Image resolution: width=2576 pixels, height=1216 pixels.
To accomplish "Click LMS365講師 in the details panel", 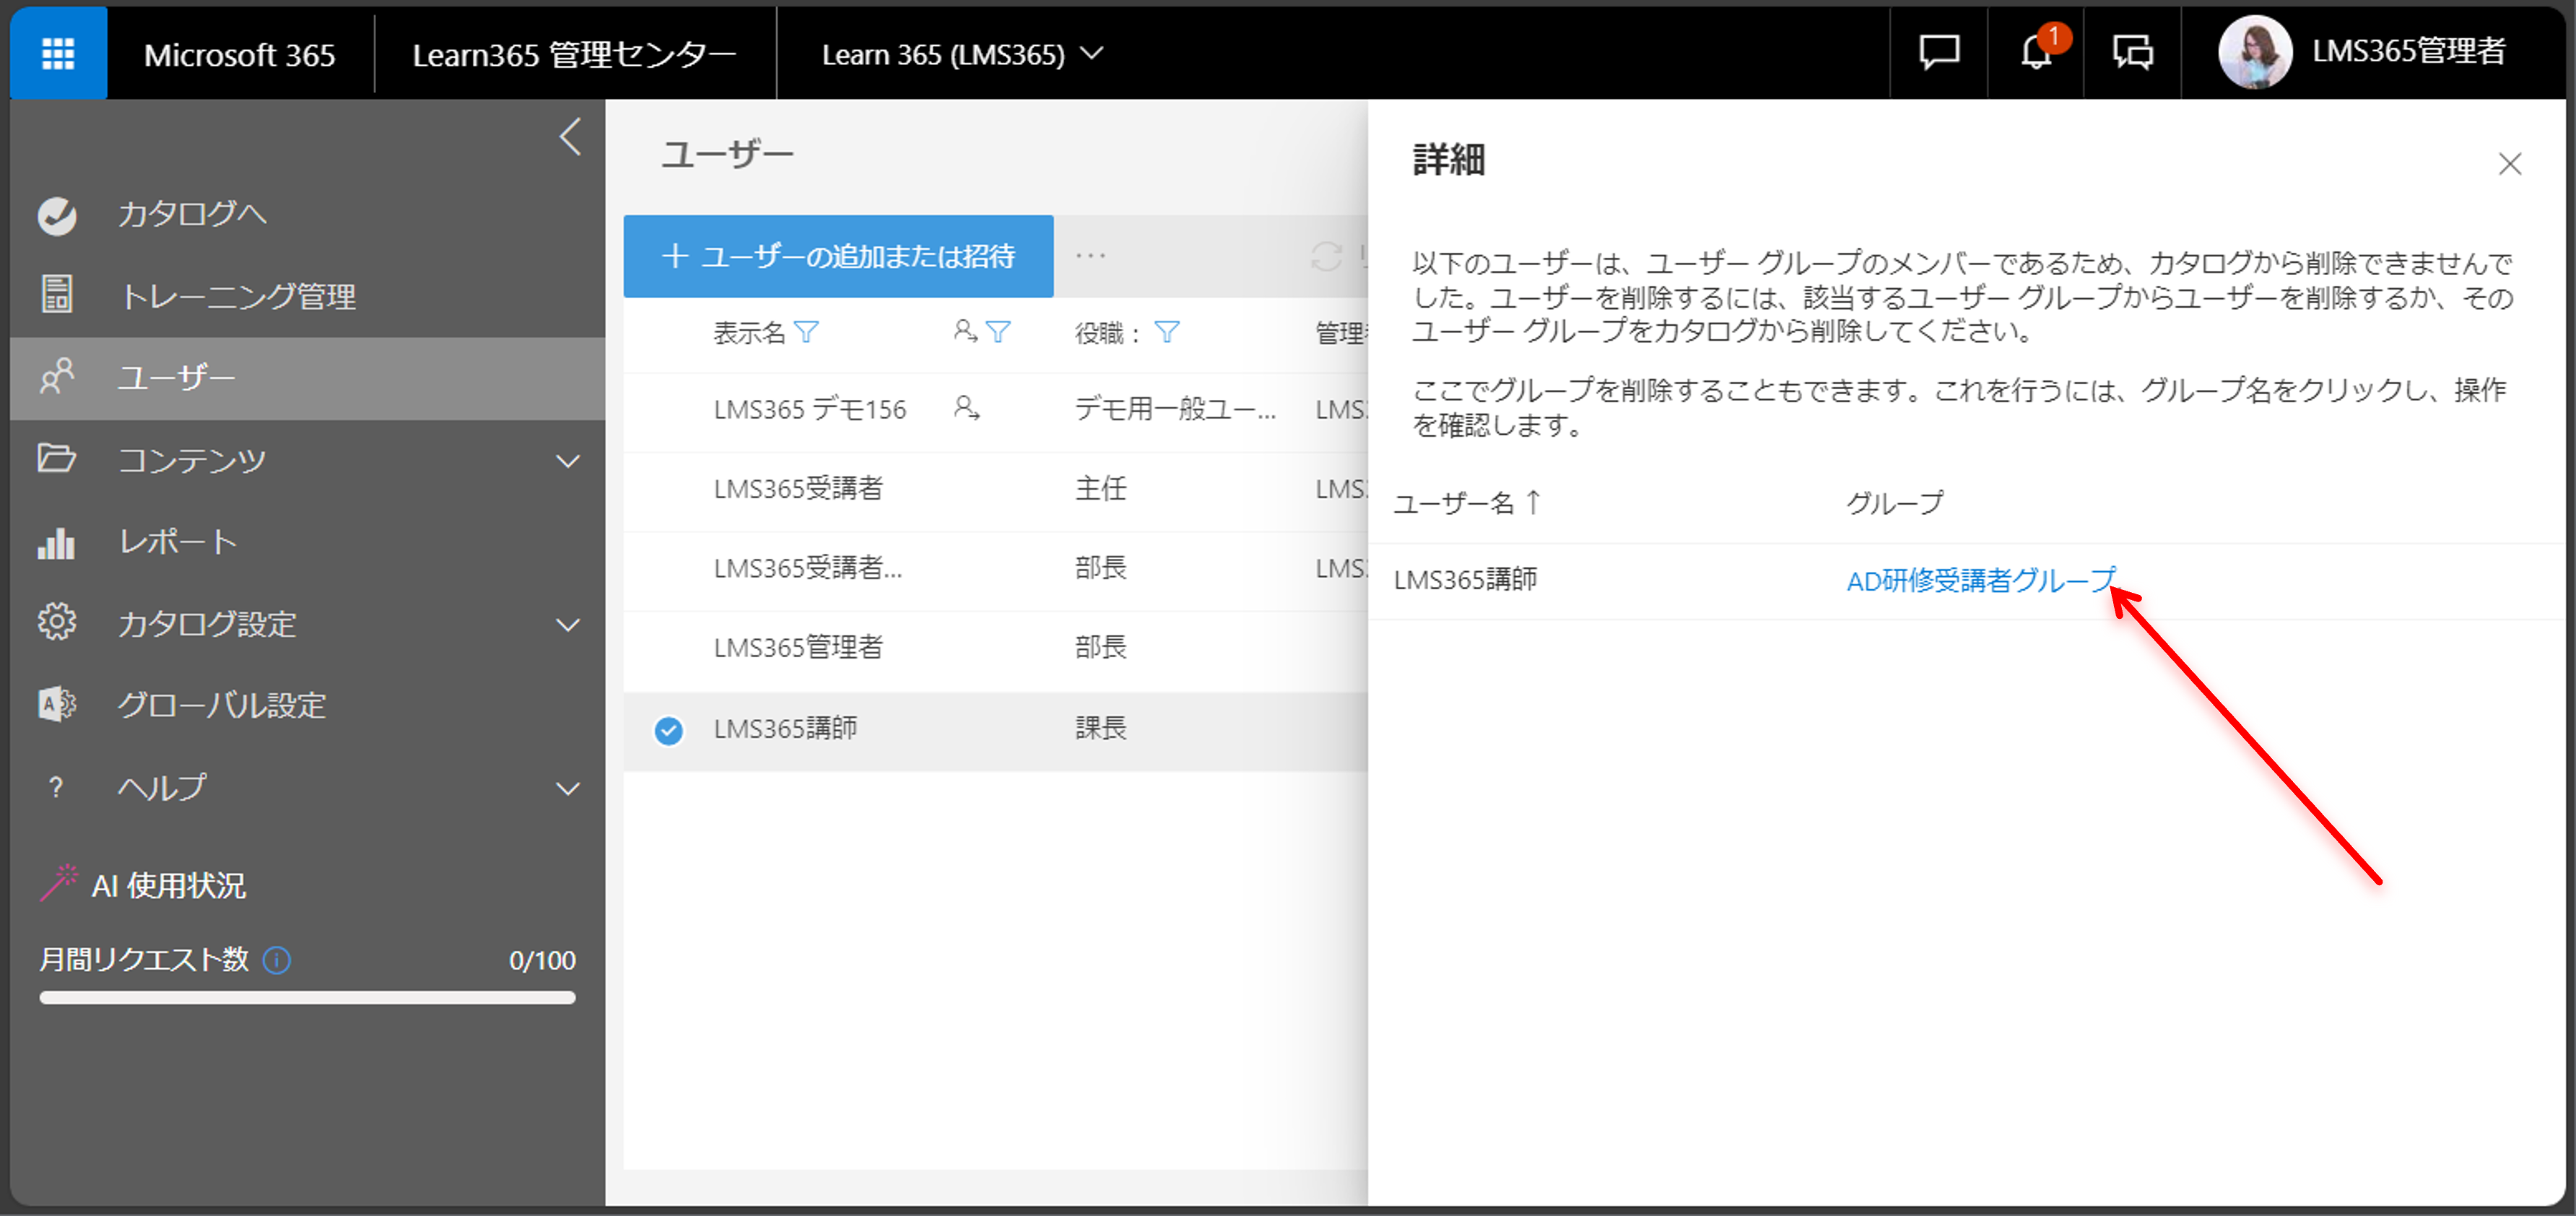I will pyautogui.click(x=1465, y=580).
